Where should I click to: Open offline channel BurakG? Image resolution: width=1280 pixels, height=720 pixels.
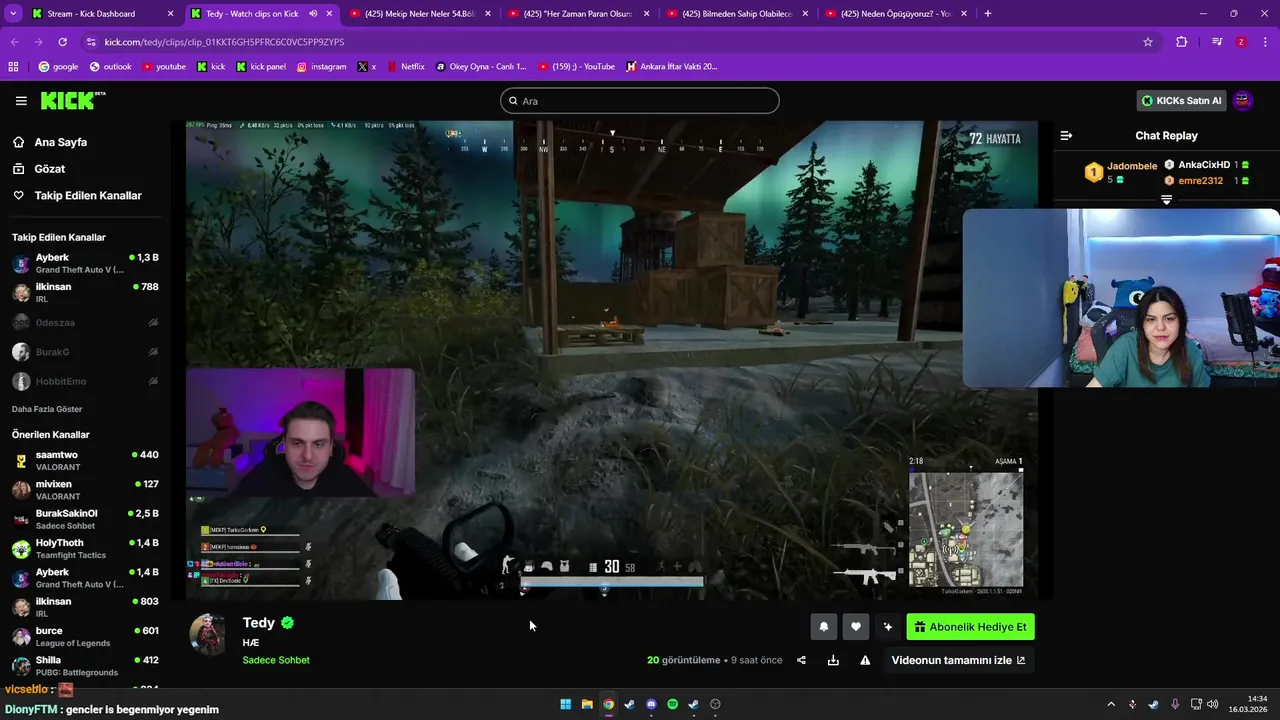[85, 352]
